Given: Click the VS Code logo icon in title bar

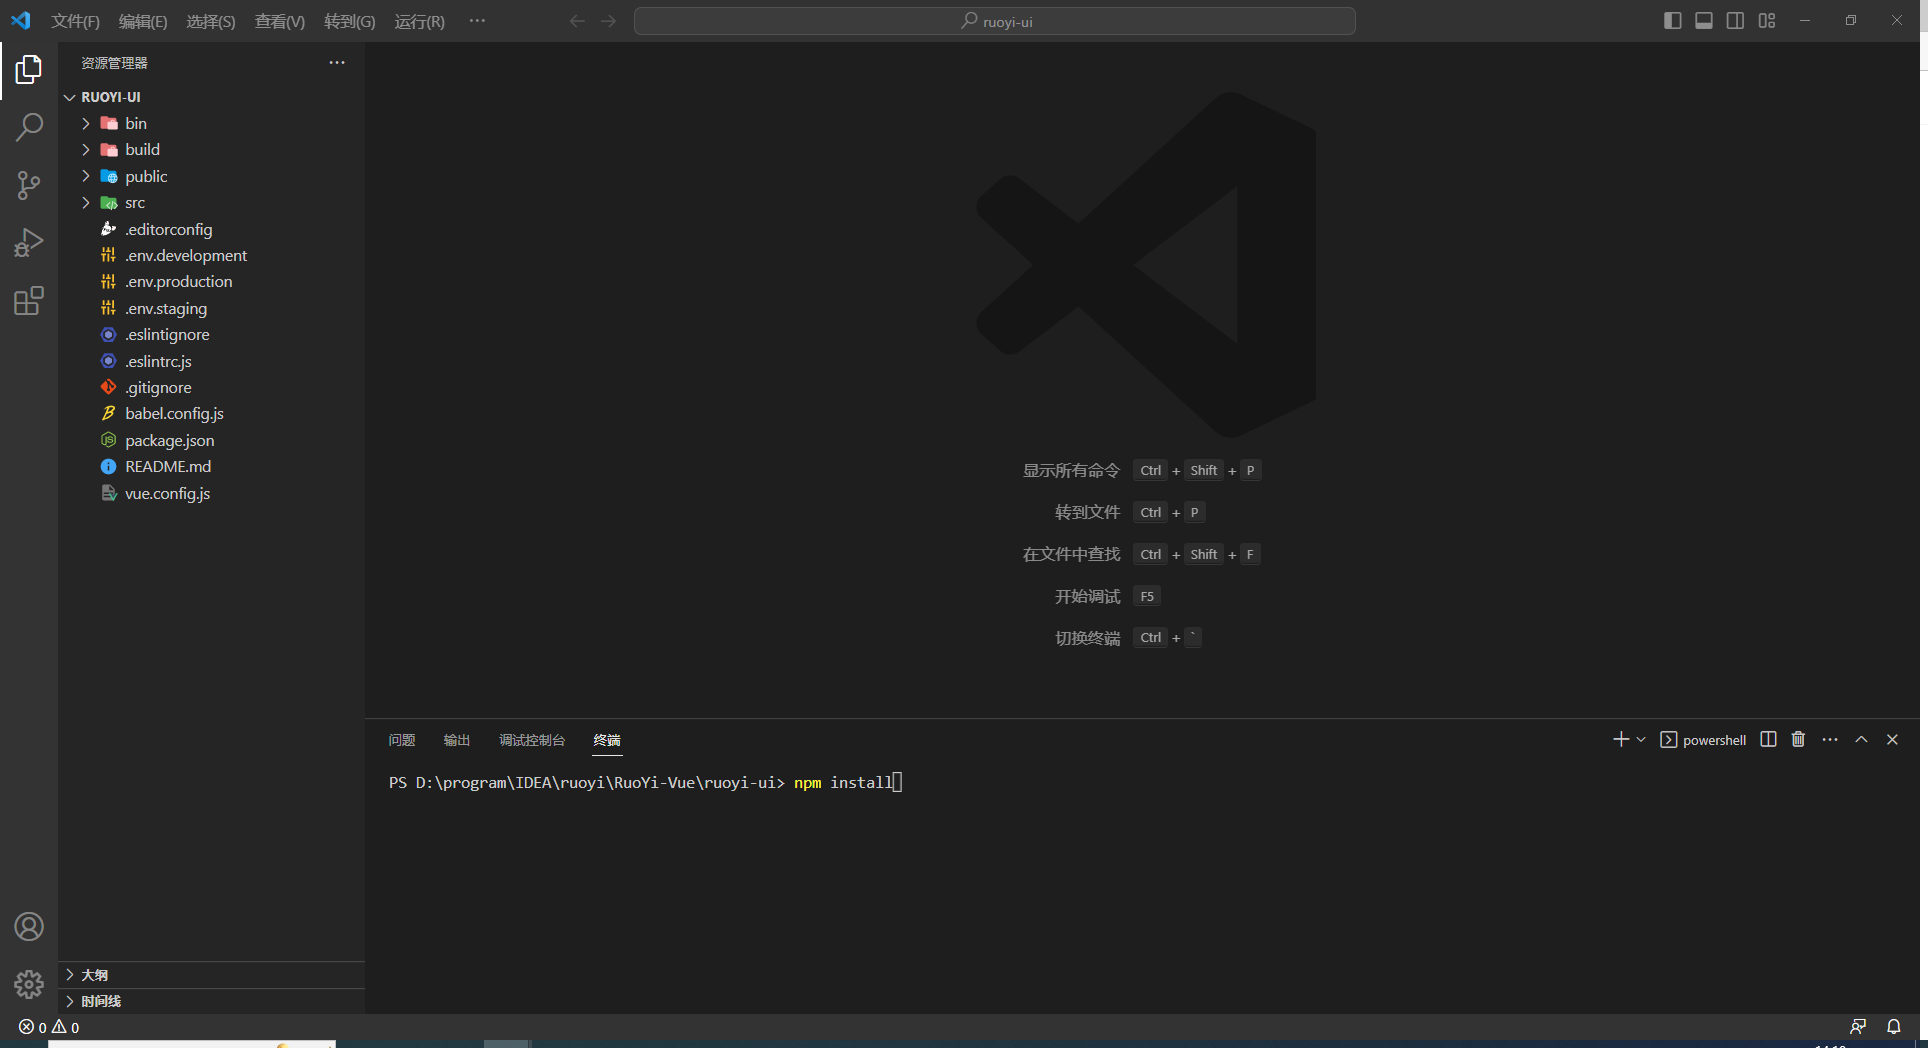Looking at the screenshot, I should pos(21,21).
